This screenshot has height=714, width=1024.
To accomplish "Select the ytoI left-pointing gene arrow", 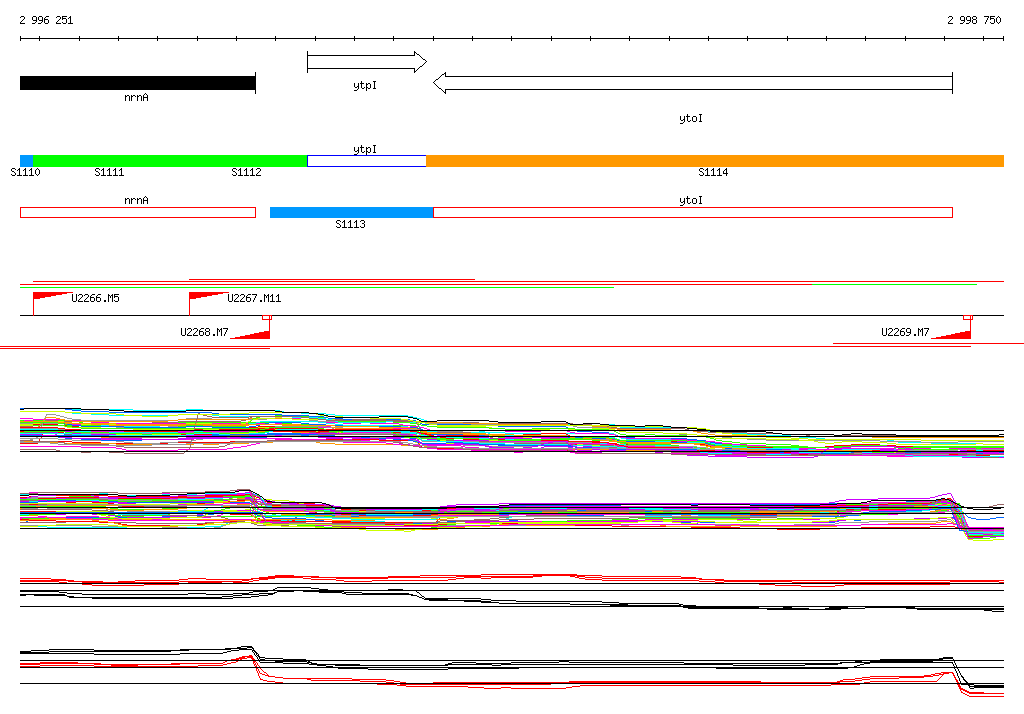I will click(693, 83).
